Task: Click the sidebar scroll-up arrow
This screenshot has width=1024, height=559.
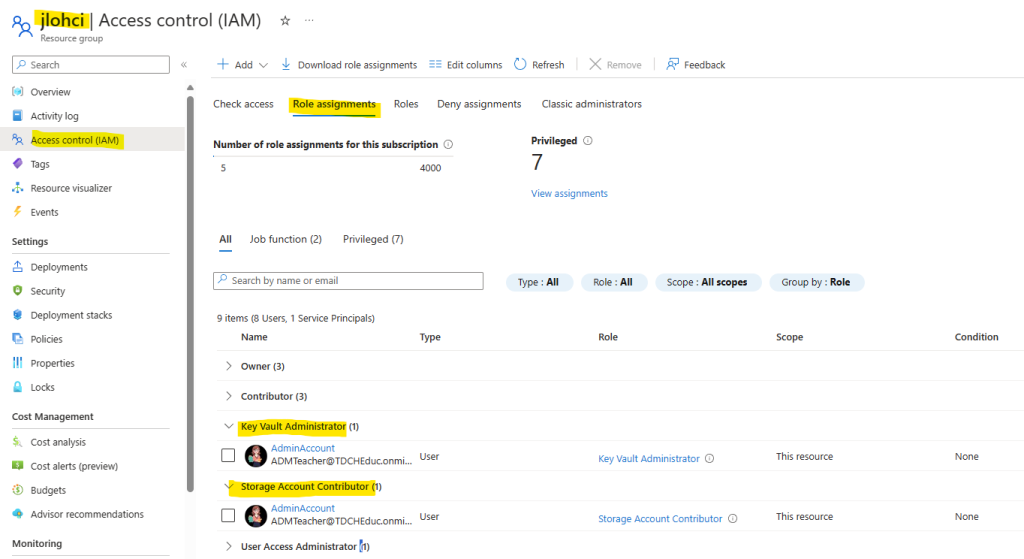Action: pyautogui.click(x=190, y=88)
